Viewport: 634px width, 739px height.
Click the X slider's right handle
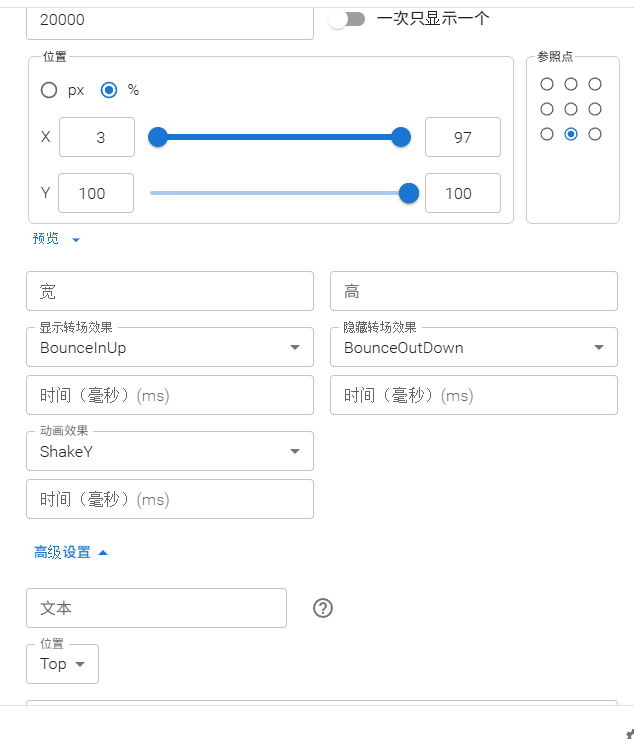click(x=401, y=137)
